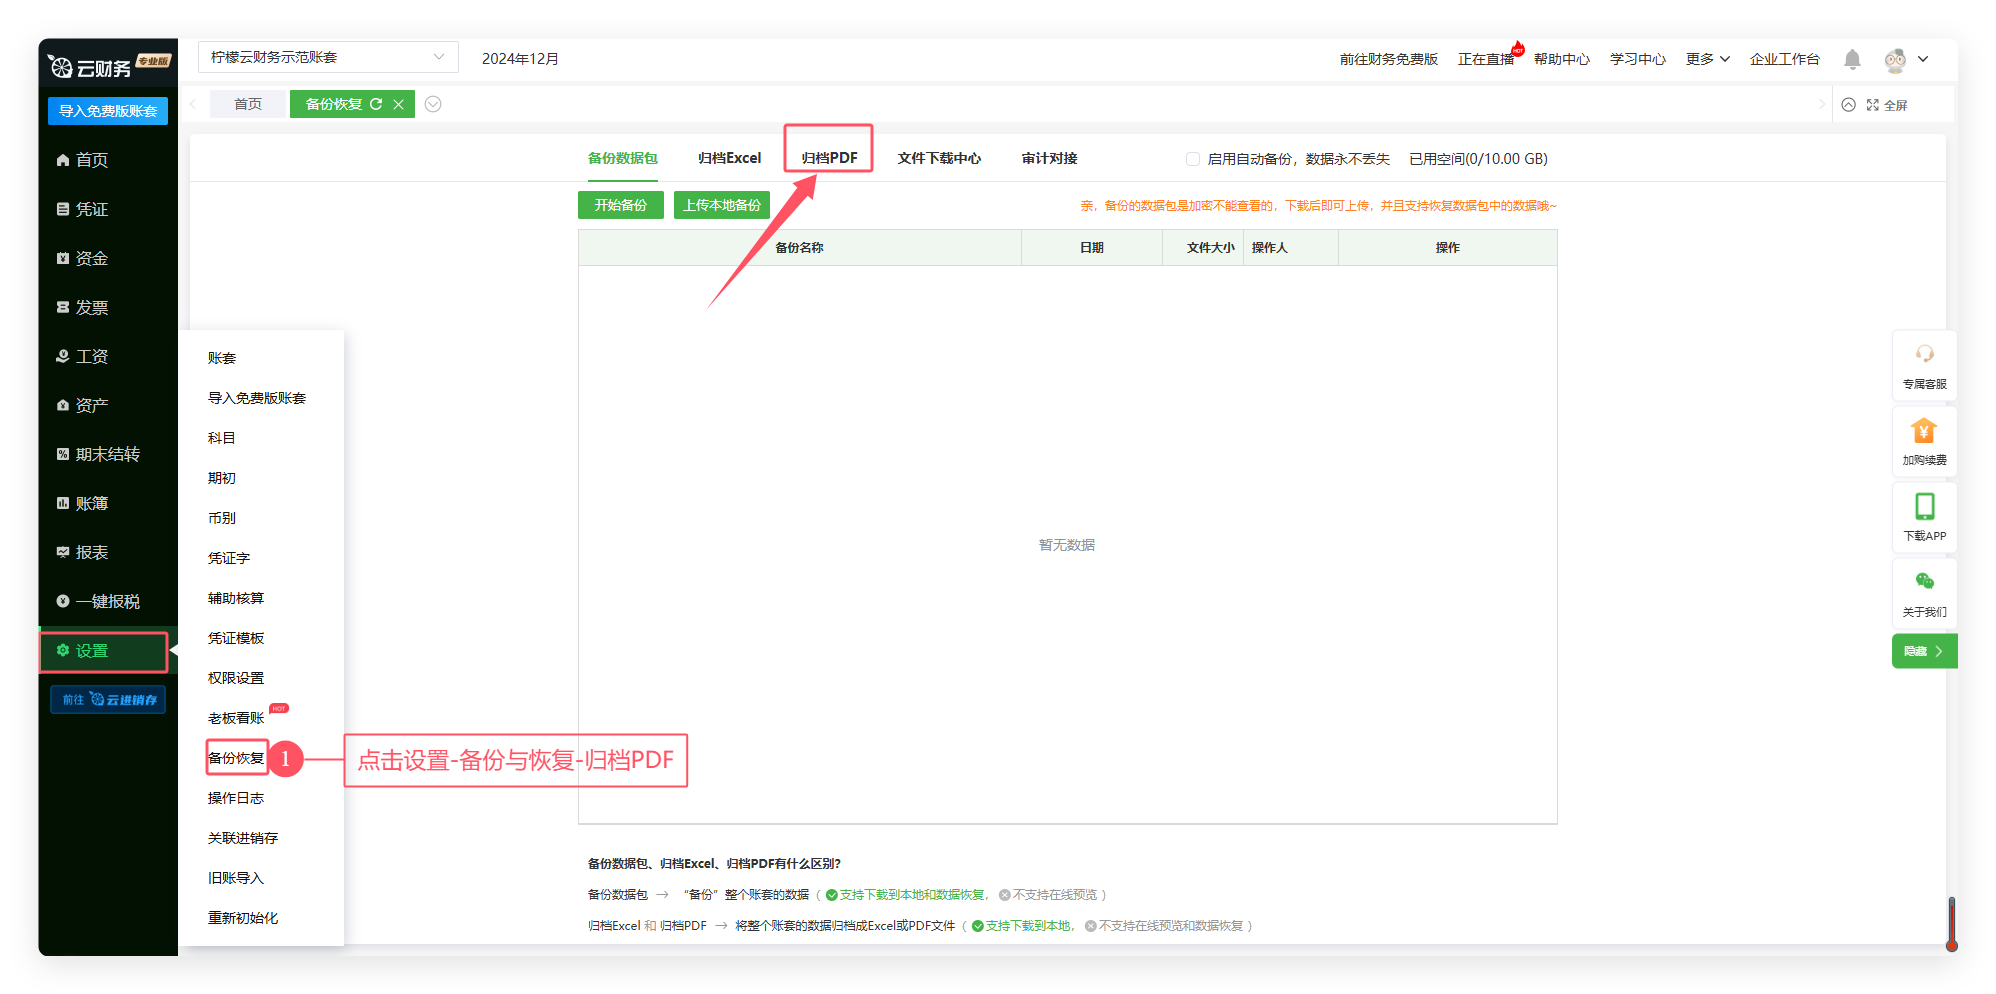Switch to the 归档Excel tab
Screen dimensions: 1996x994
click(x=729, y=158)
